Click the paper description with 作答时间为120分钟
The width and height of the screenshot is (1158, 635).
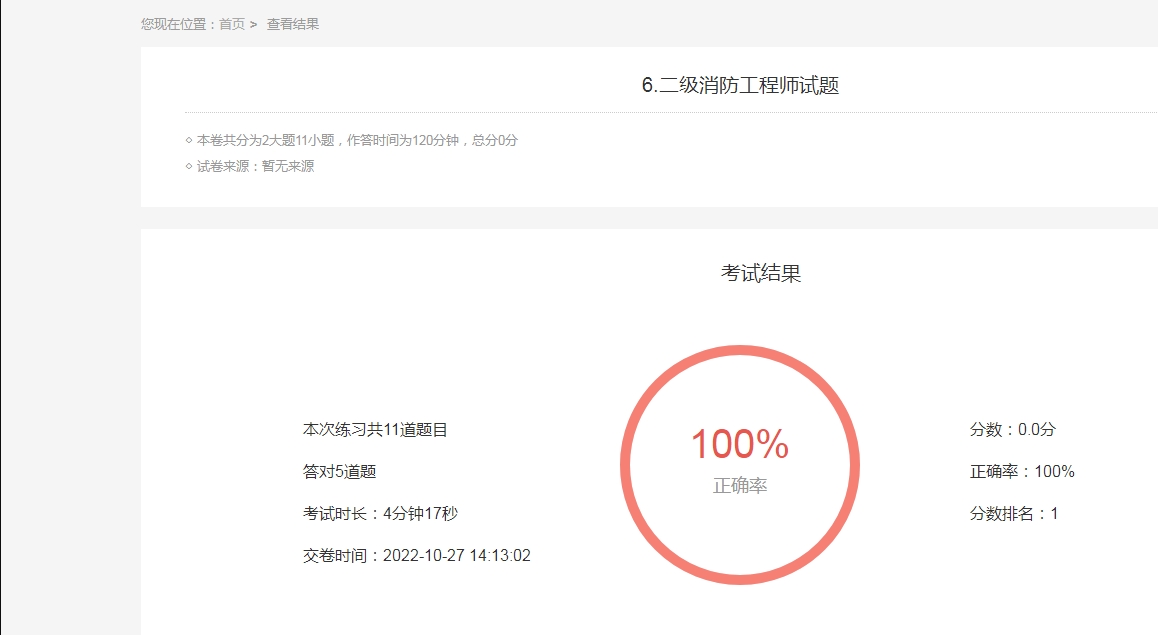point(357,140)
